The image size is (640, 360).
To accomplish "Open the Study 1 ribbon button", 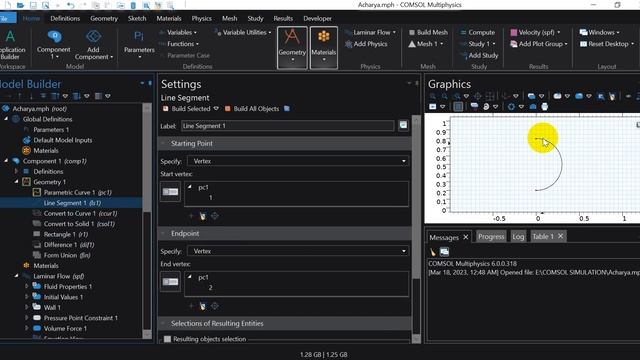I will point(478,44).
